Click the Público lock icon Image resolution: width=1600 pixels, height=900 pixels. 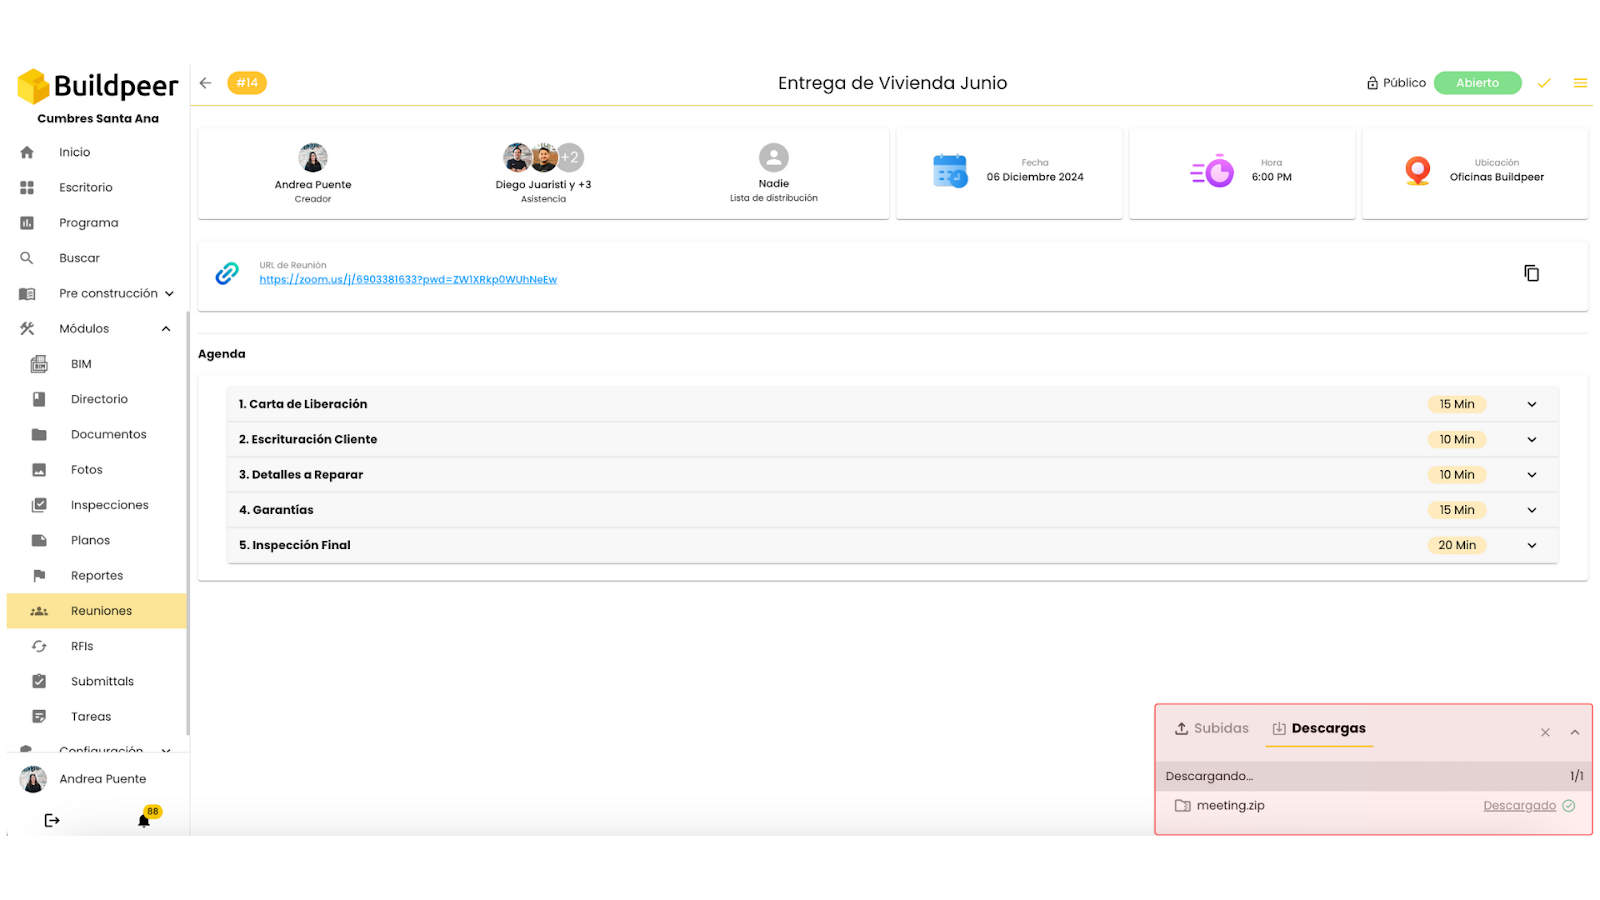(1372, 83)
